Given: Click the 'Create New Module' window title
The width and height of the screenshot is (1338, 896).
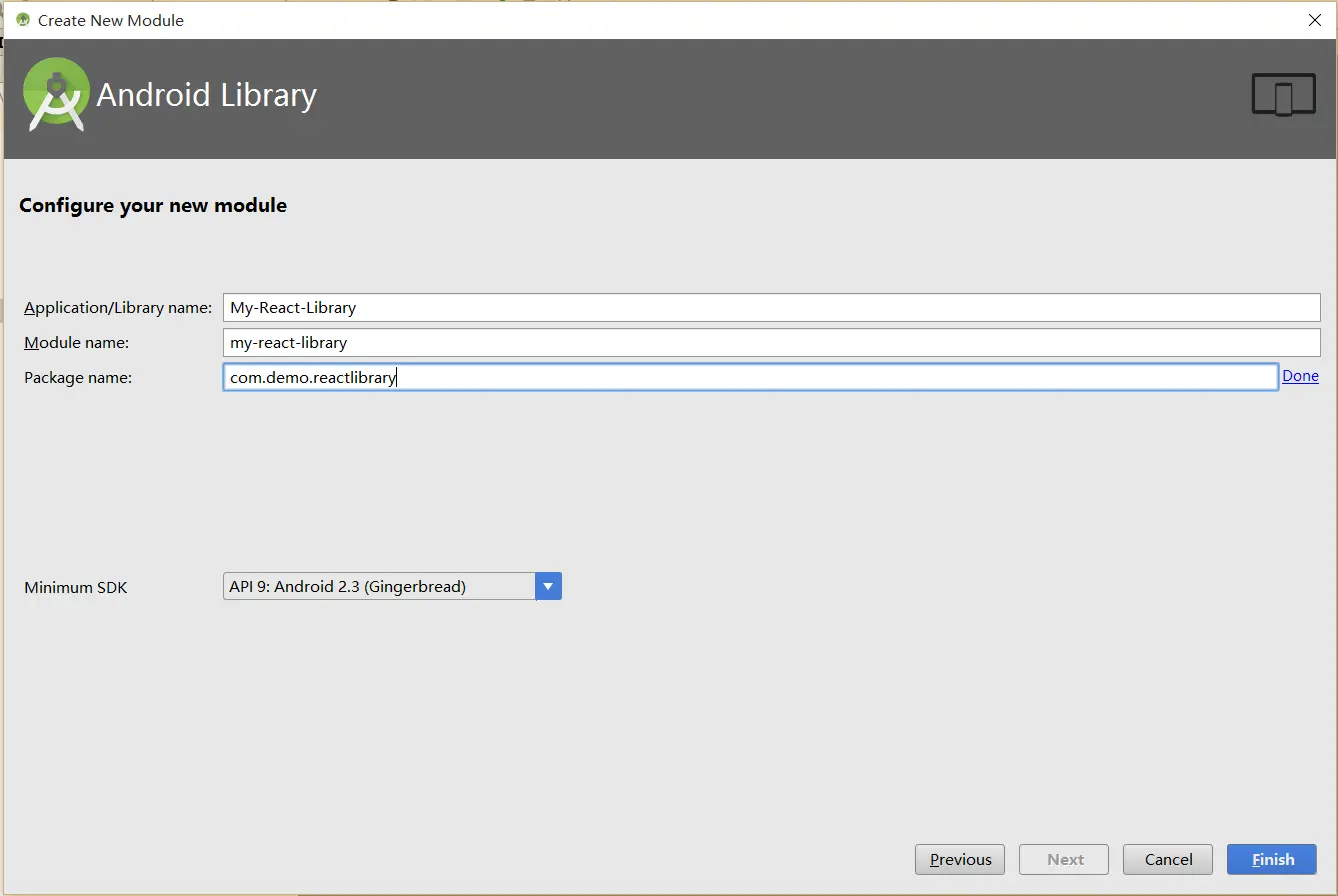Looking at the screenshot, I should tap(111, 20).
